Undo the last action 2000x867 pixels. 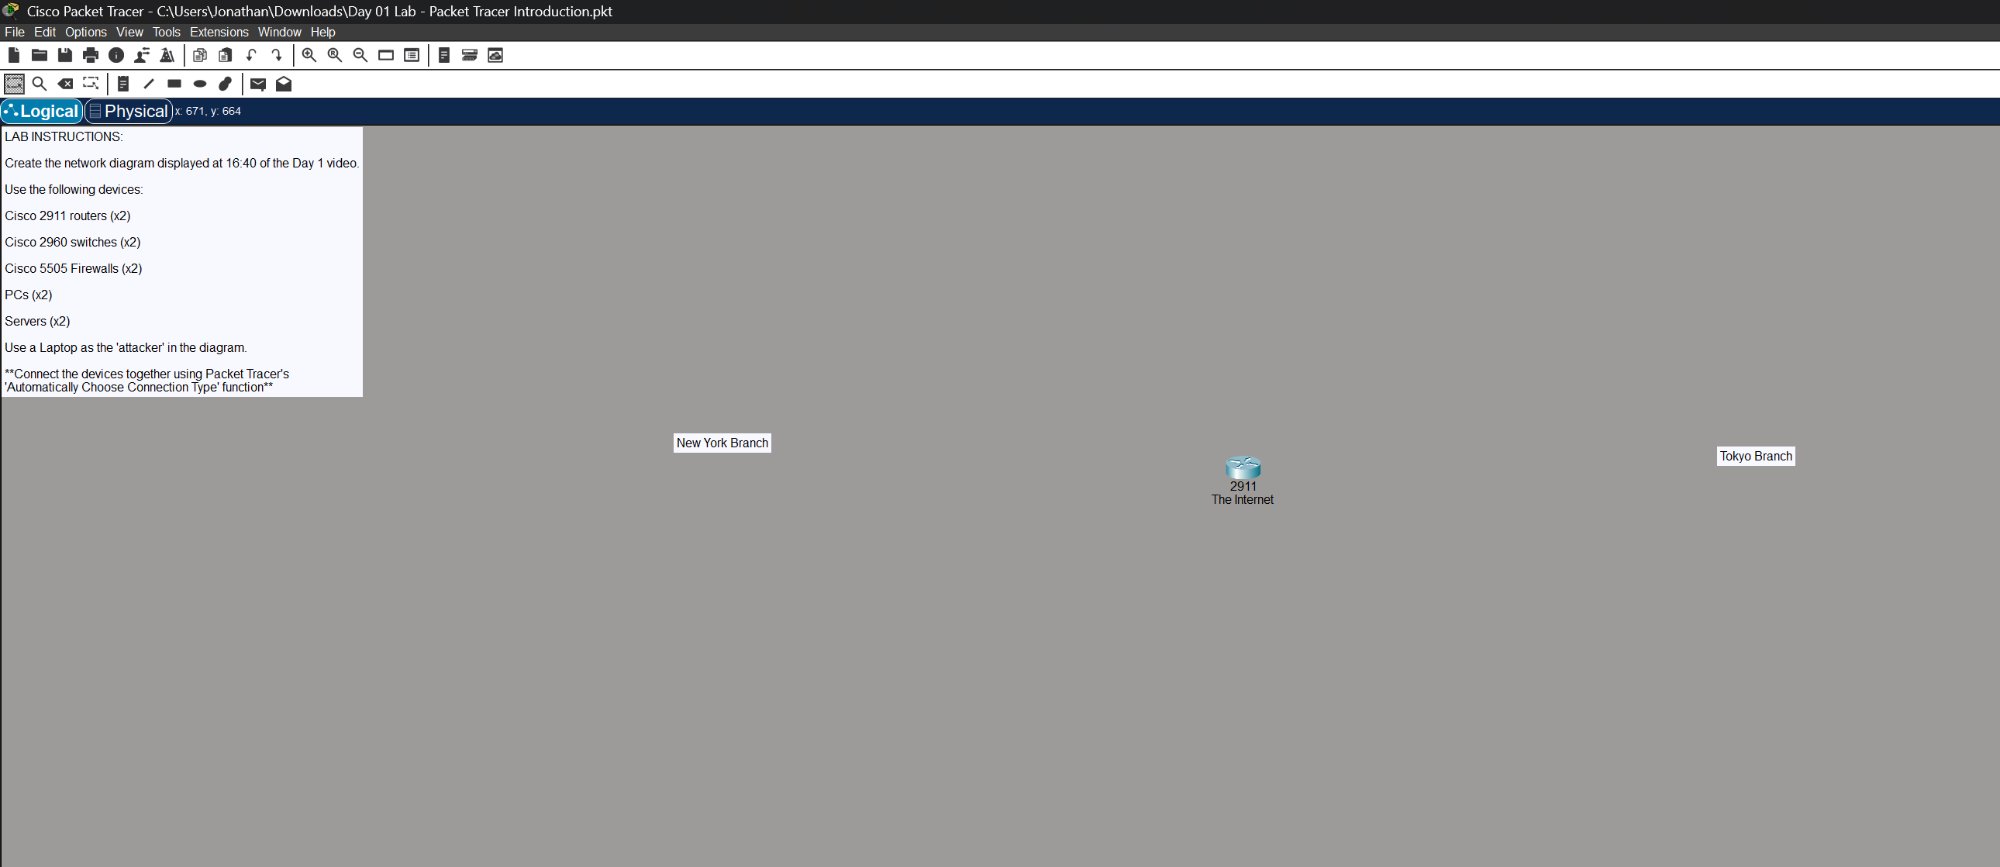[251, 55]
